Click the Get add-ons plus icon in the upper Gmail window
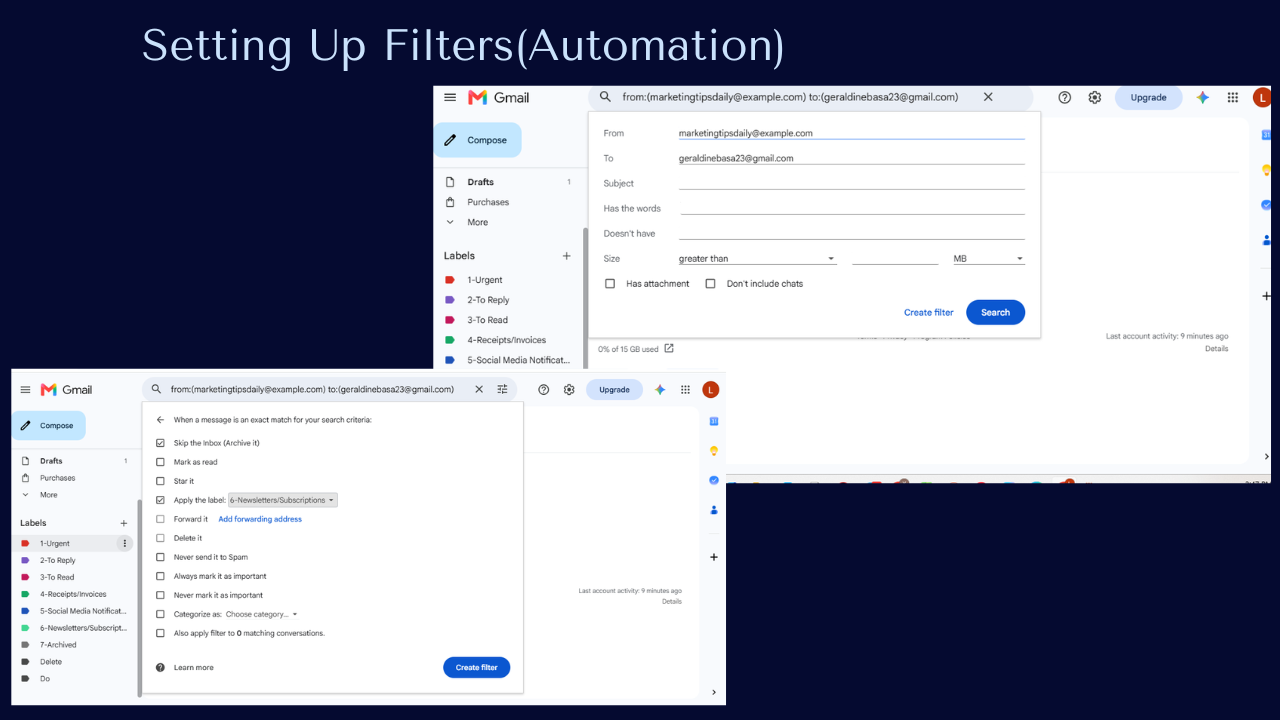1280x720 pixels. point(1266,296)
